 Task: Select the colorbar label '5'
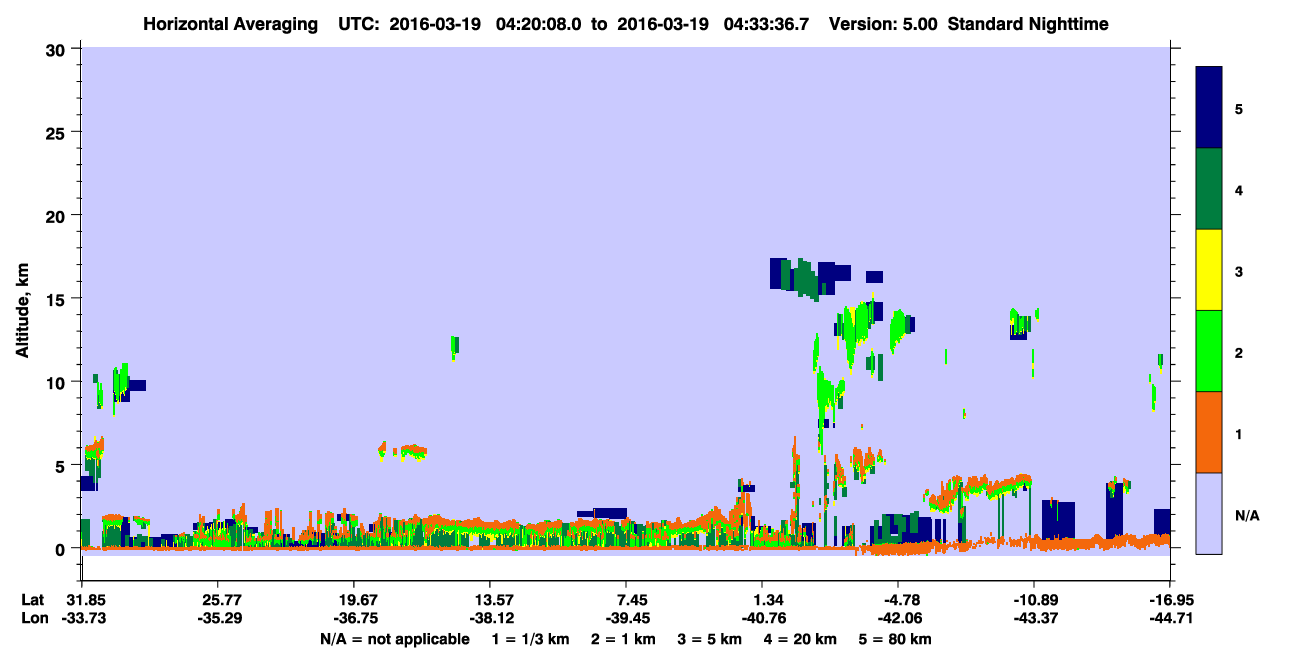point(1239,108)
